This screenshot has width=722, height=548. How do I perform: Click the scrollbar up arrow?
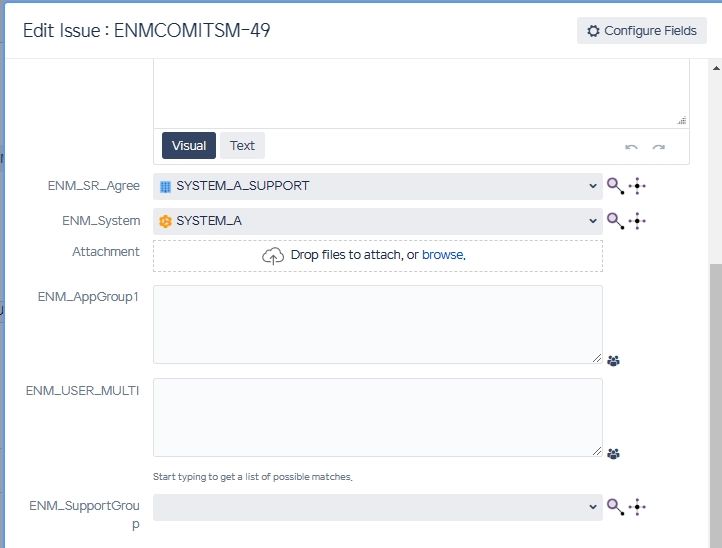click(x=716, y=68)
